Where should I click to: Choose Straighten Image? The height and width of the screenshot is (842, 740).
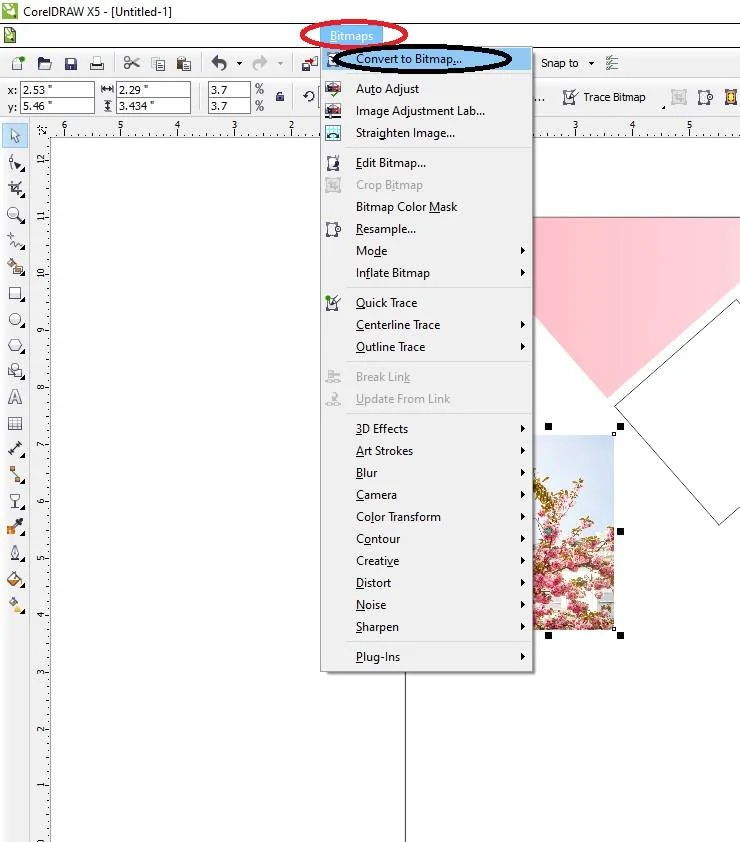pyautogui.click(x=426, y=133)
